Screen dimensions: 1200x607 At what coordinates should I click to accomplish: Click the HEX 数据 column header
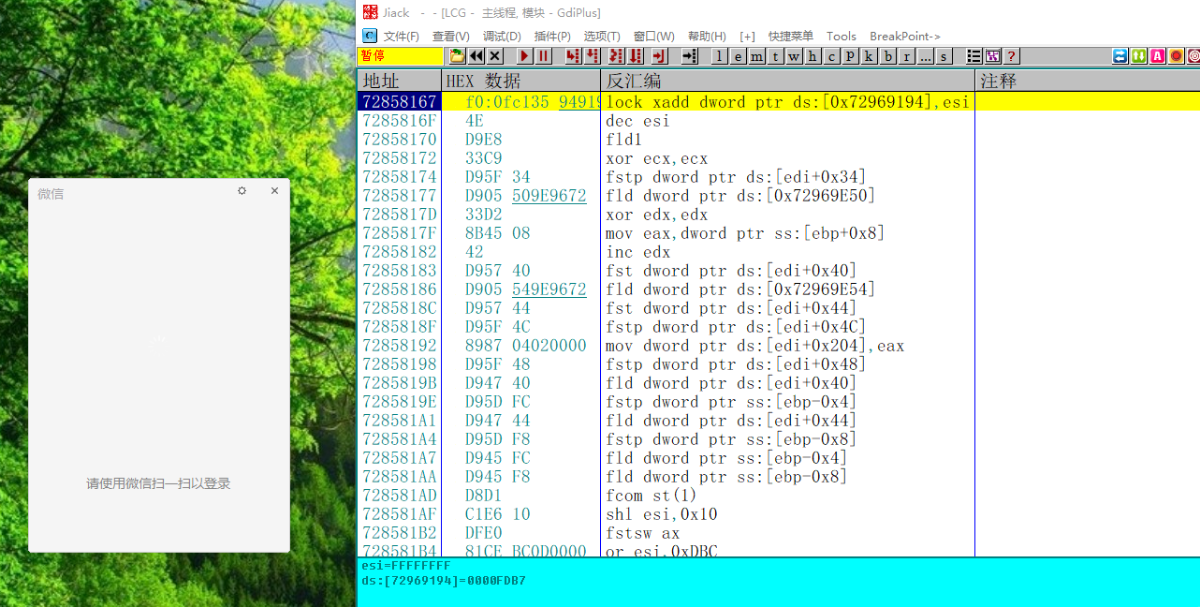[520, 81]
